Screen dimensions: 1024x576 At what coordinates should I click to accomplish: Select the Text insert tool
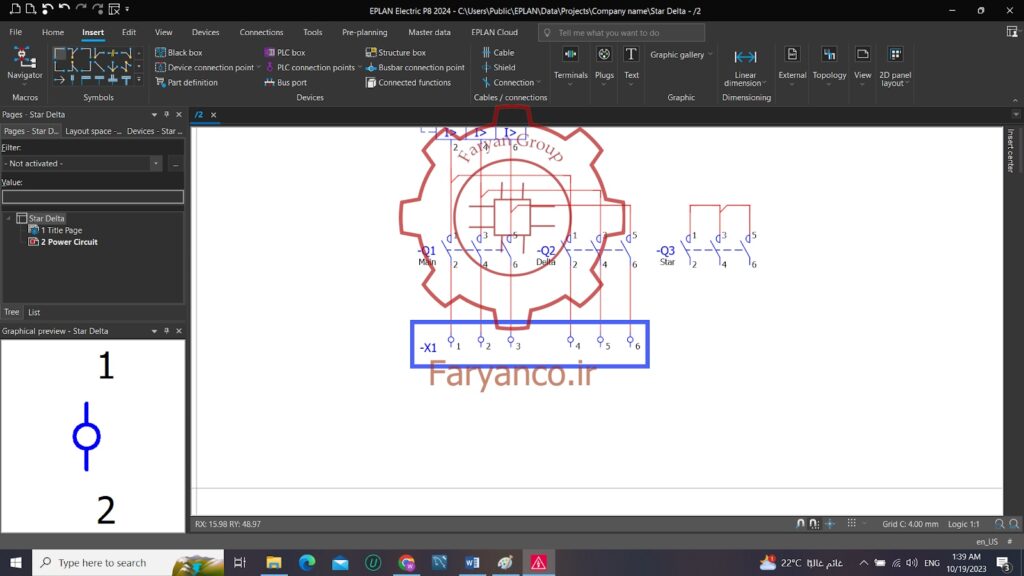[x=631, y=65]
